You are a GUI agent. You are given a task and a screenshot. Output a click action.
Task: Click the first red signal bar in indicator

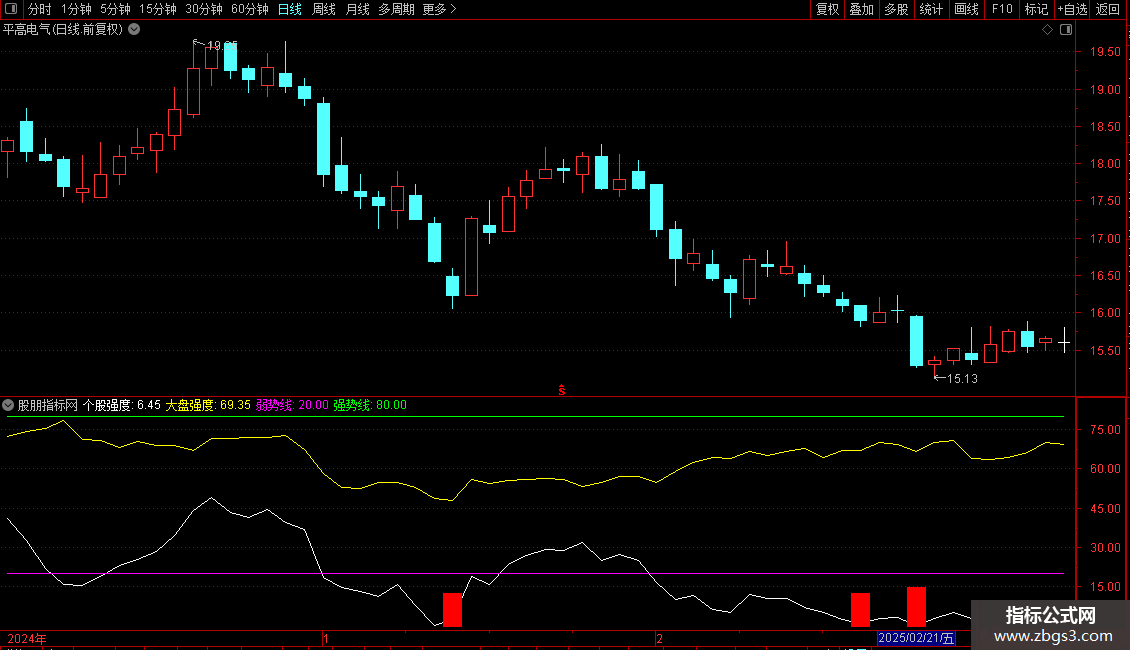tap(452, 610)
